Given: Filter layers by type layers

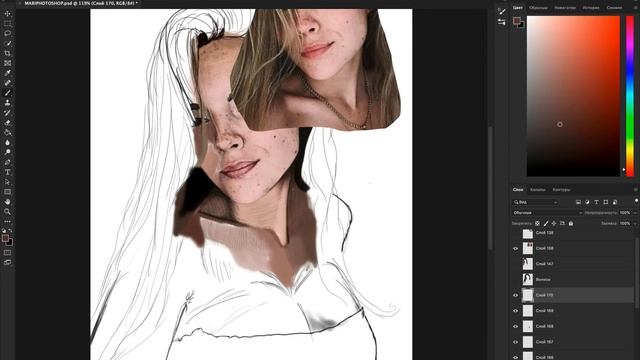Looking at the screenshot, I should (x=596, y=202).
